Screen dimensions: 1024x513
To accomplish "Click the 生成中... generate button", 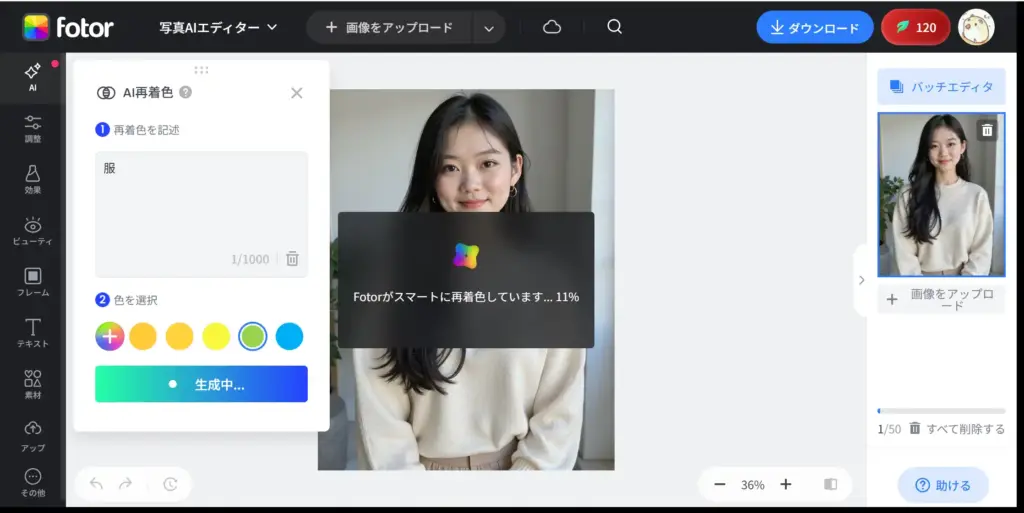I will coord(201,384).
